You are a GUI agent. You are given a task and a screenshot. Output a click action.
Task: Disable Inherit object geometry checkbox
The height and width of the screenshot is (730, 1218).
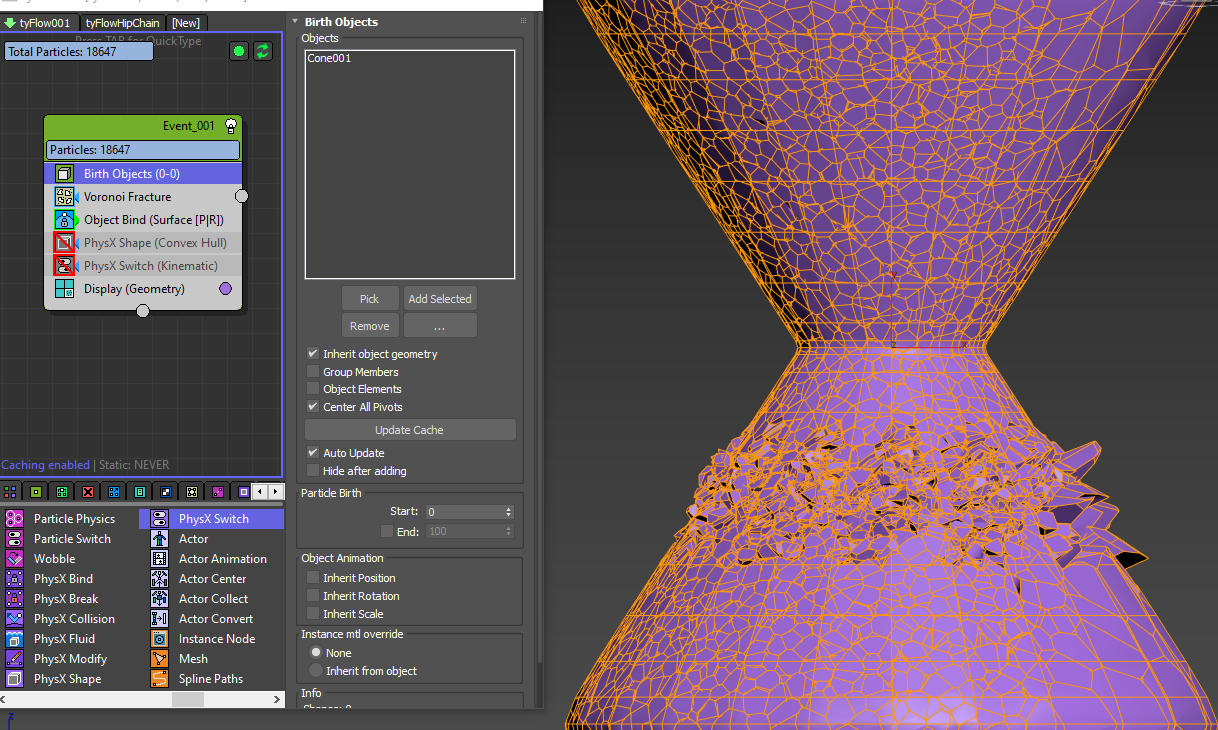click(314, 354)
